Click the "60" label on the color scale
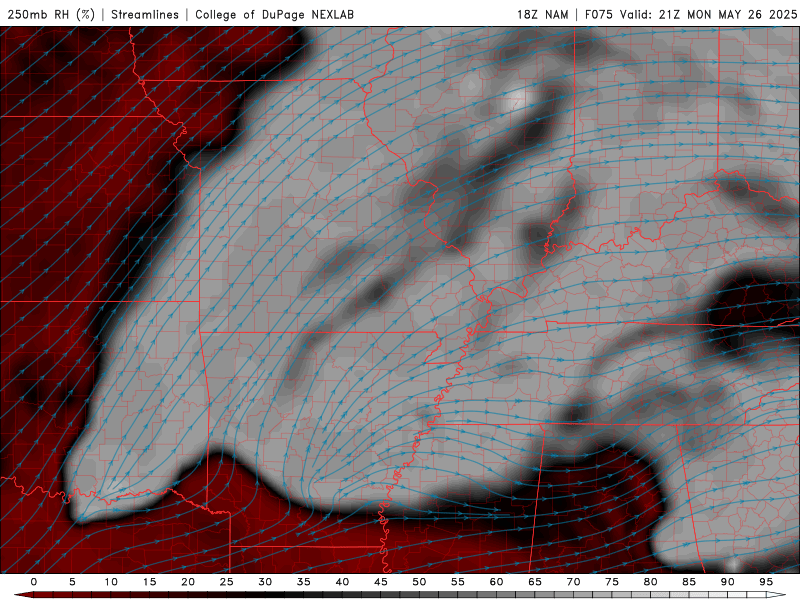This screenshot has width=800, height=600. tap(496, 582)
